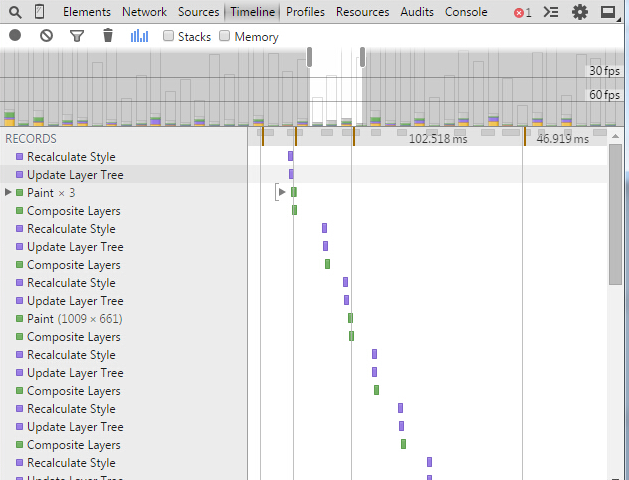Clear the timeline recording
629x480 pixels.
47,36
